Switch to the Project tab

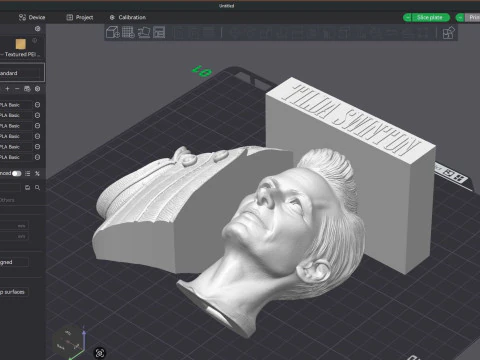(x=80, y=17)
